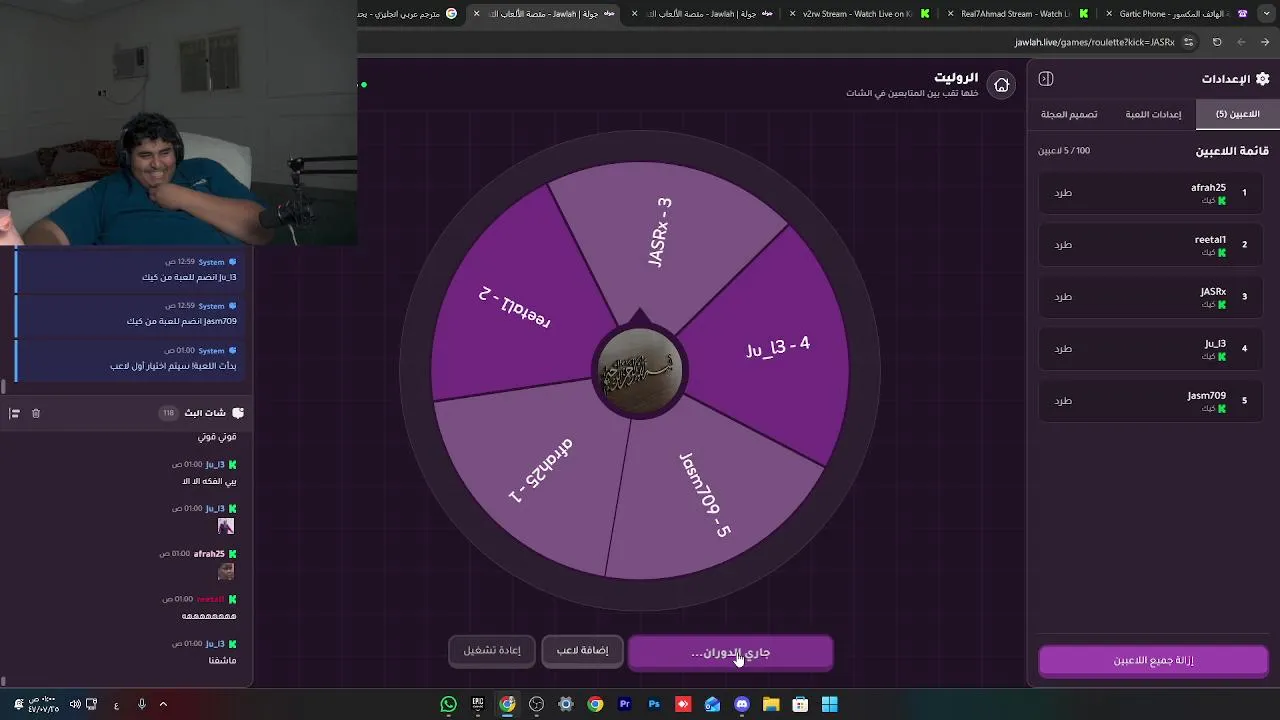This screenshot has height=720, width=1280.
Task: Switch to اللاعبين (5) tab
Action: click(x=1237, y=114)
